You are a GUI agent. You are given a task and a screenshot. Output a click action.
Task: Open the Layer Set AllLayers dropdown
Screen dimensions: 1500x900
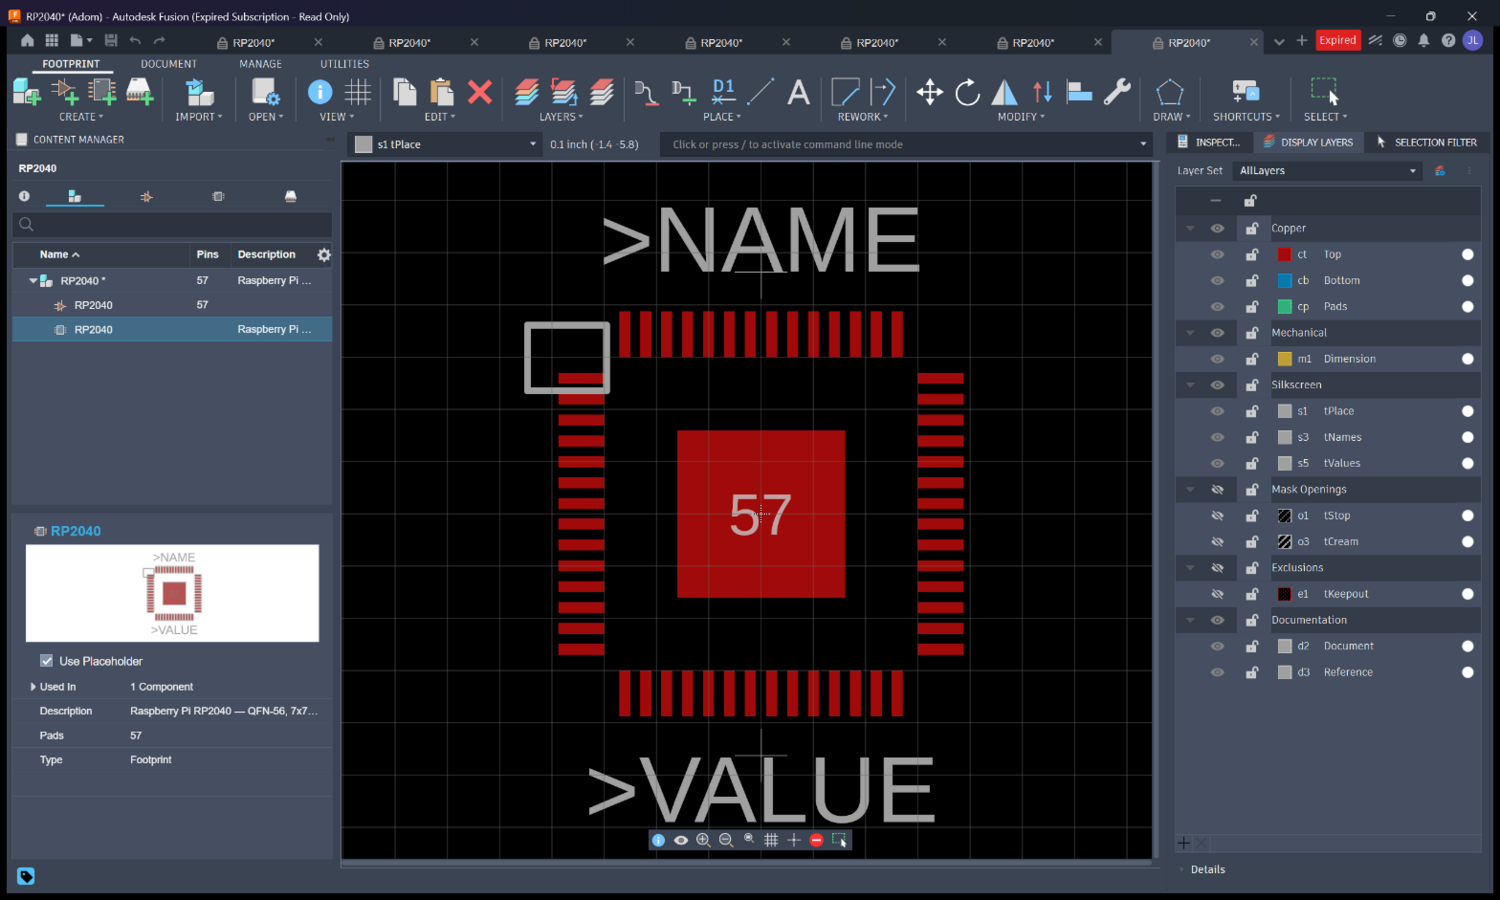coord(1327,171)
